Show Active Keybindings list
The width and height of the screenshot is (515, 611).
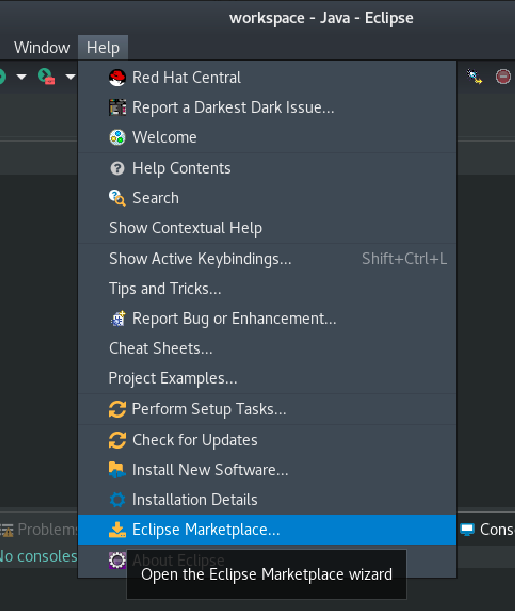(267, 259)
